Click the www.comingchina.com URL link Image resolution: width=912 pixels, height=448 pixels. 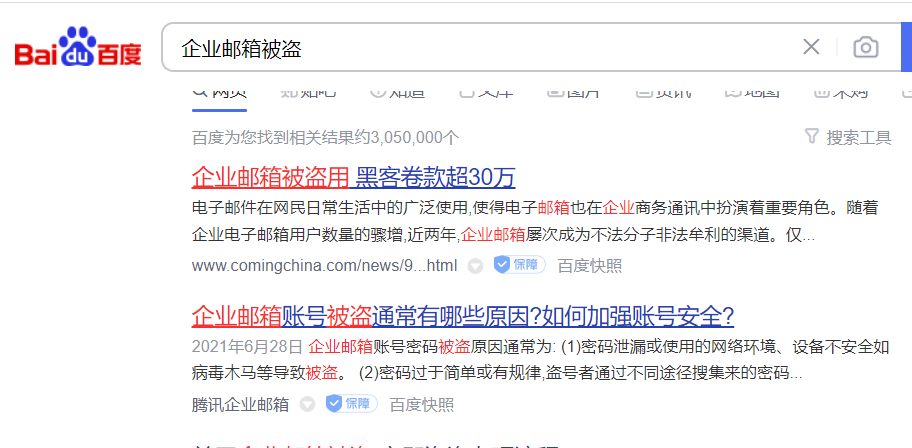324,265
